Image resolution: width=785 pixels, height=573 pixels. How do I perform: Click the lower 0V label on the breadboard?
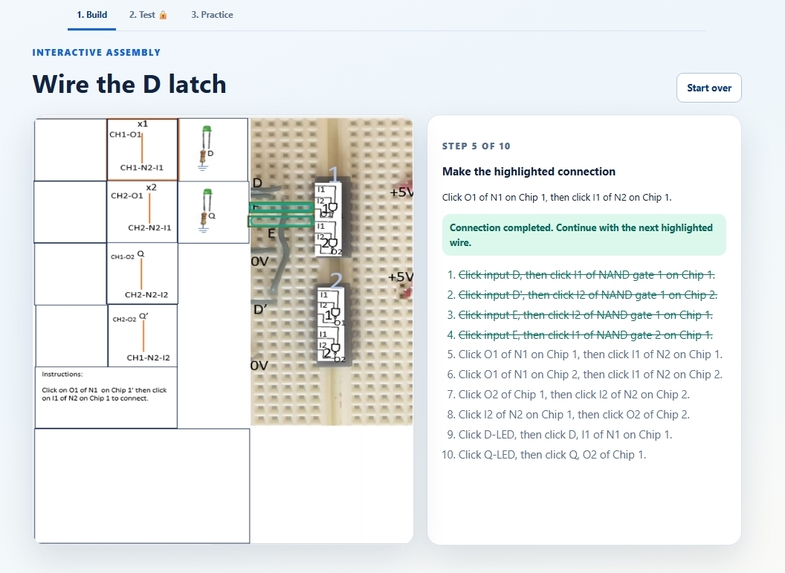(x=259, y=365)
